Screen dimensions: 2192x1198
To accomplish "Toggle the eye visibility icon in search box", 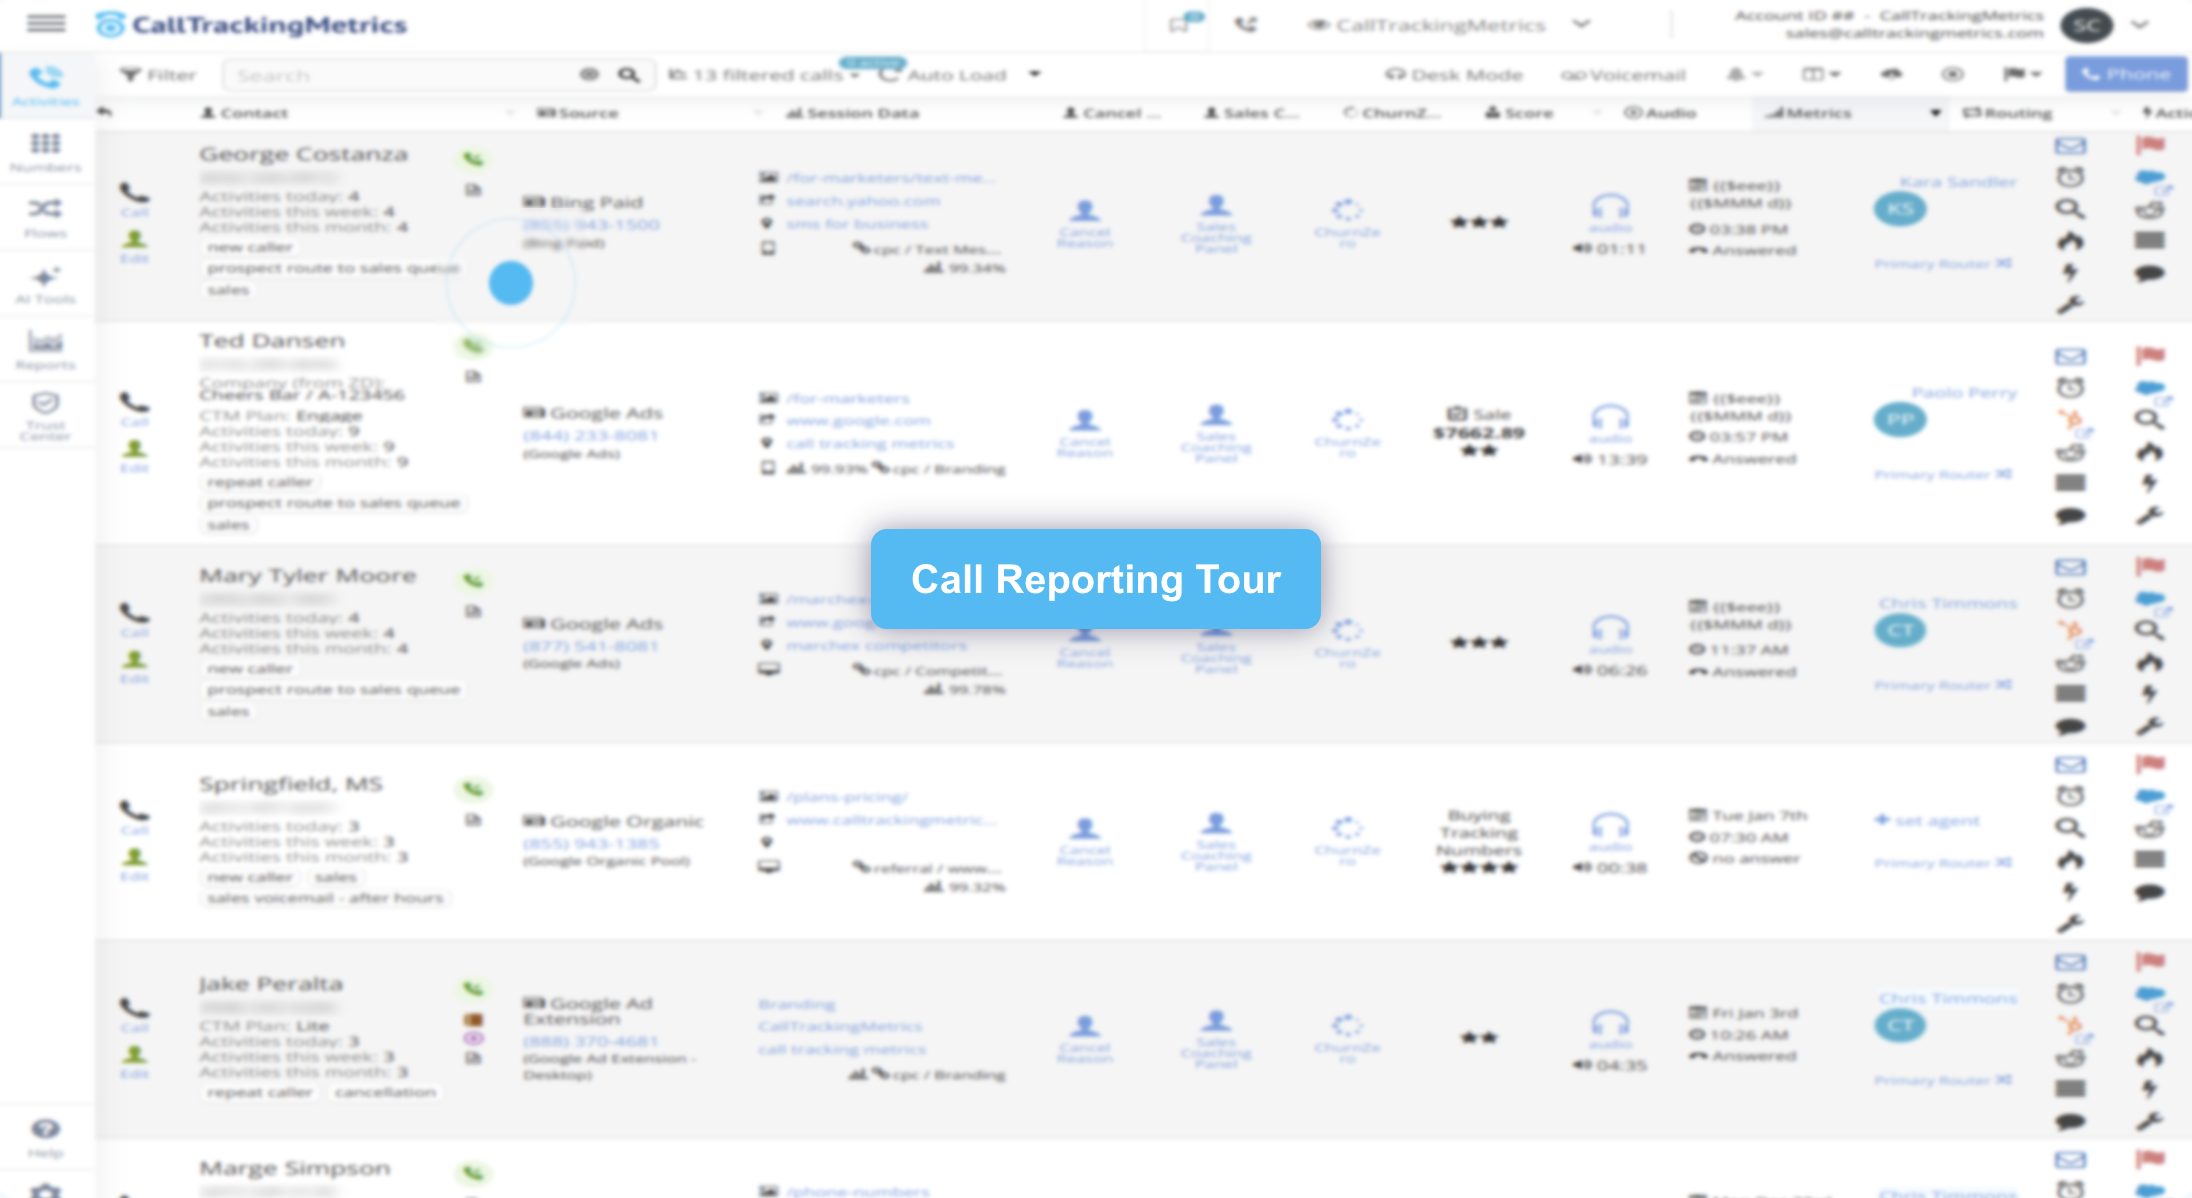I will point(589,75).
